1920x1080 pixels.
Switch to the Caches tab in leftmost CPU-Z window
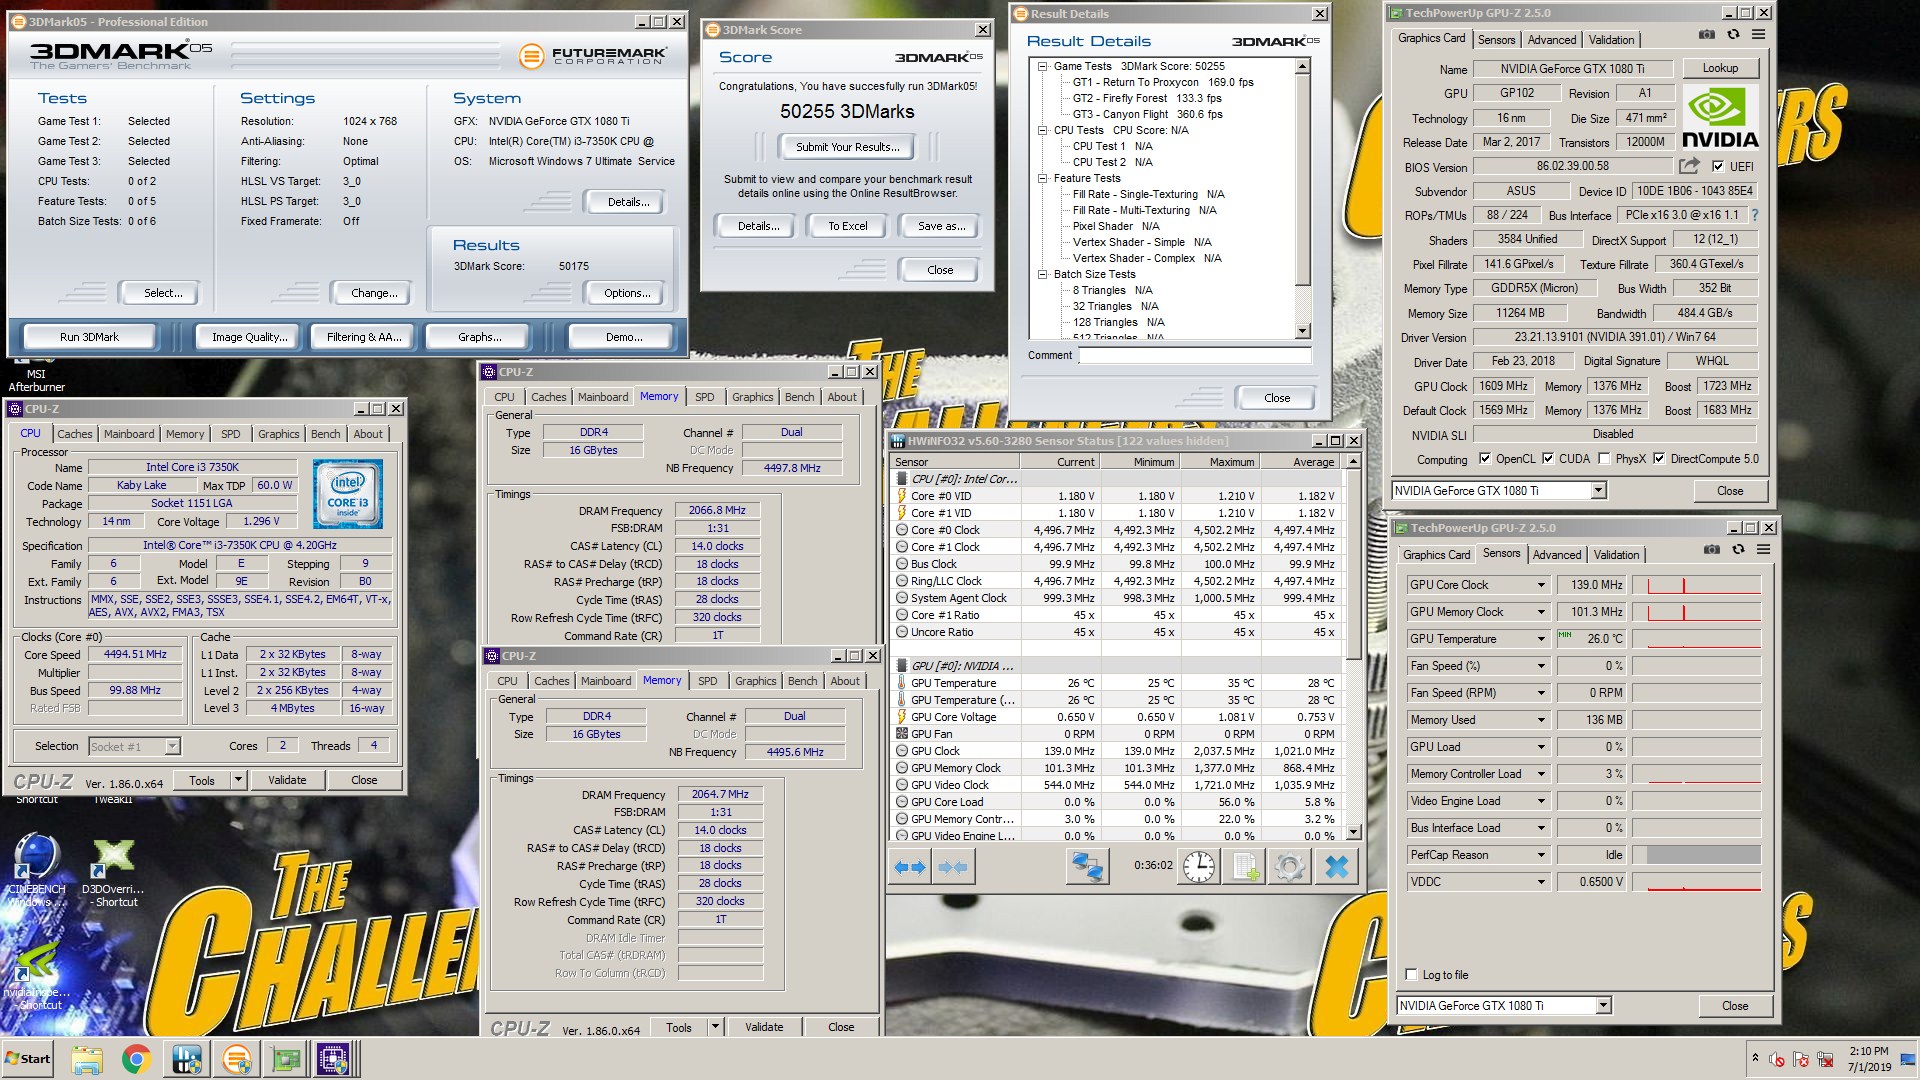tap(75, 434)
